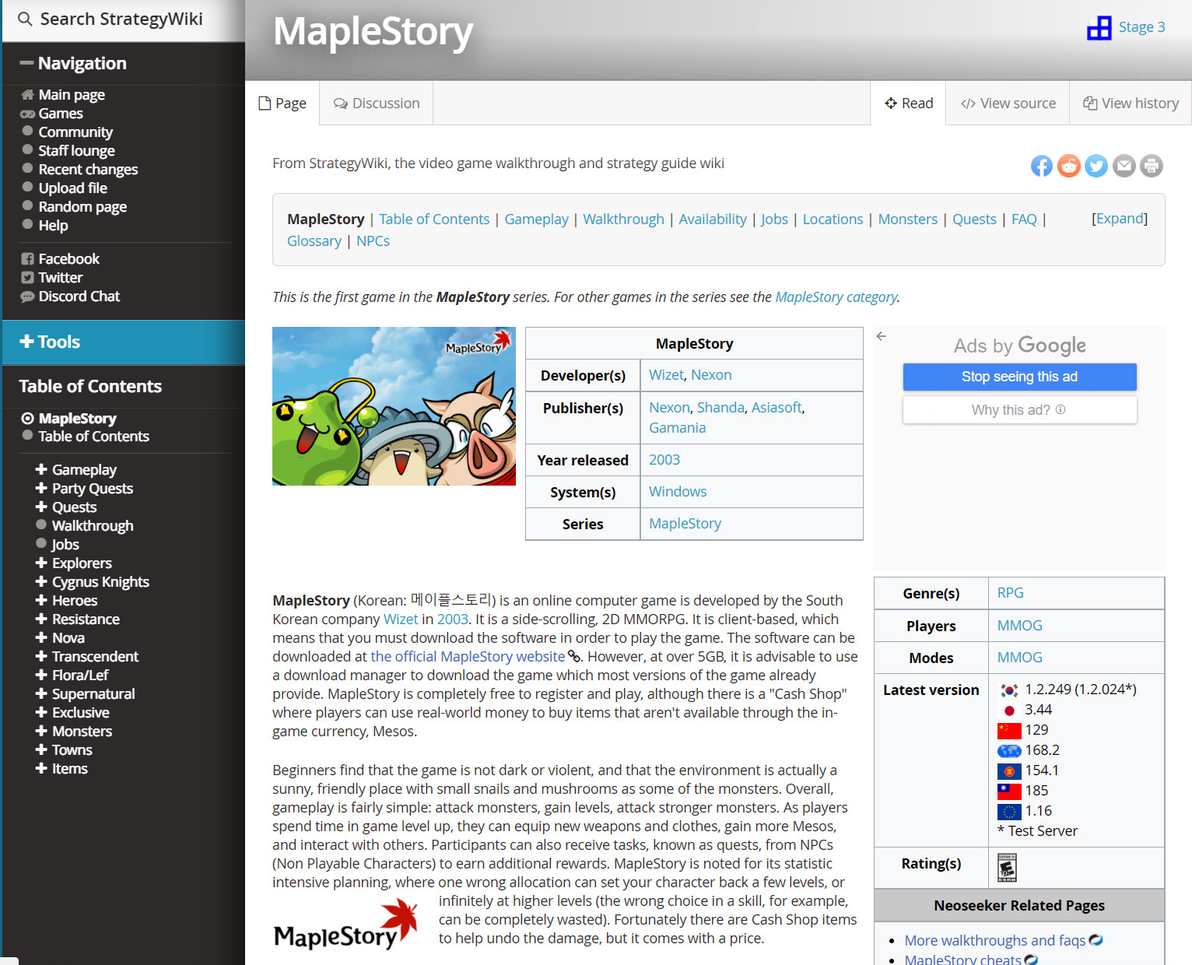
Task: Click the European Union flag icon
Action: tap(1009, 811)
